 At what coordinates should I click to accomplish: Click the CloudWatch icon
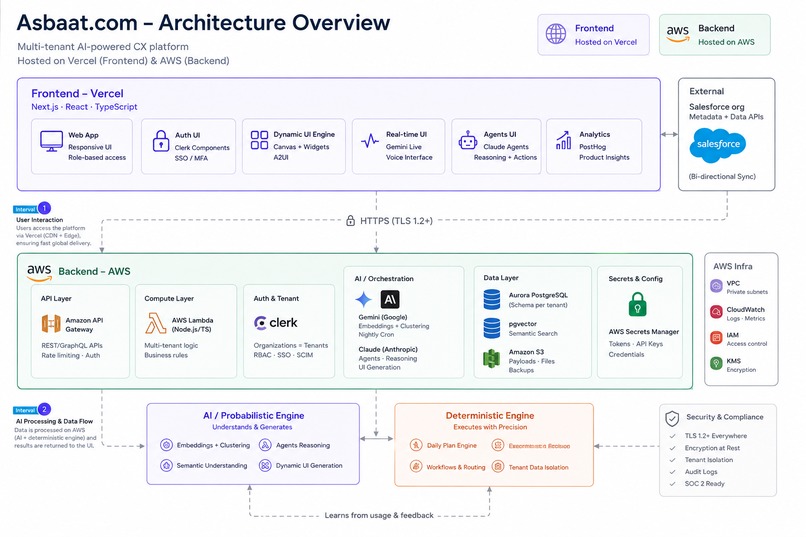click(717, 312)
